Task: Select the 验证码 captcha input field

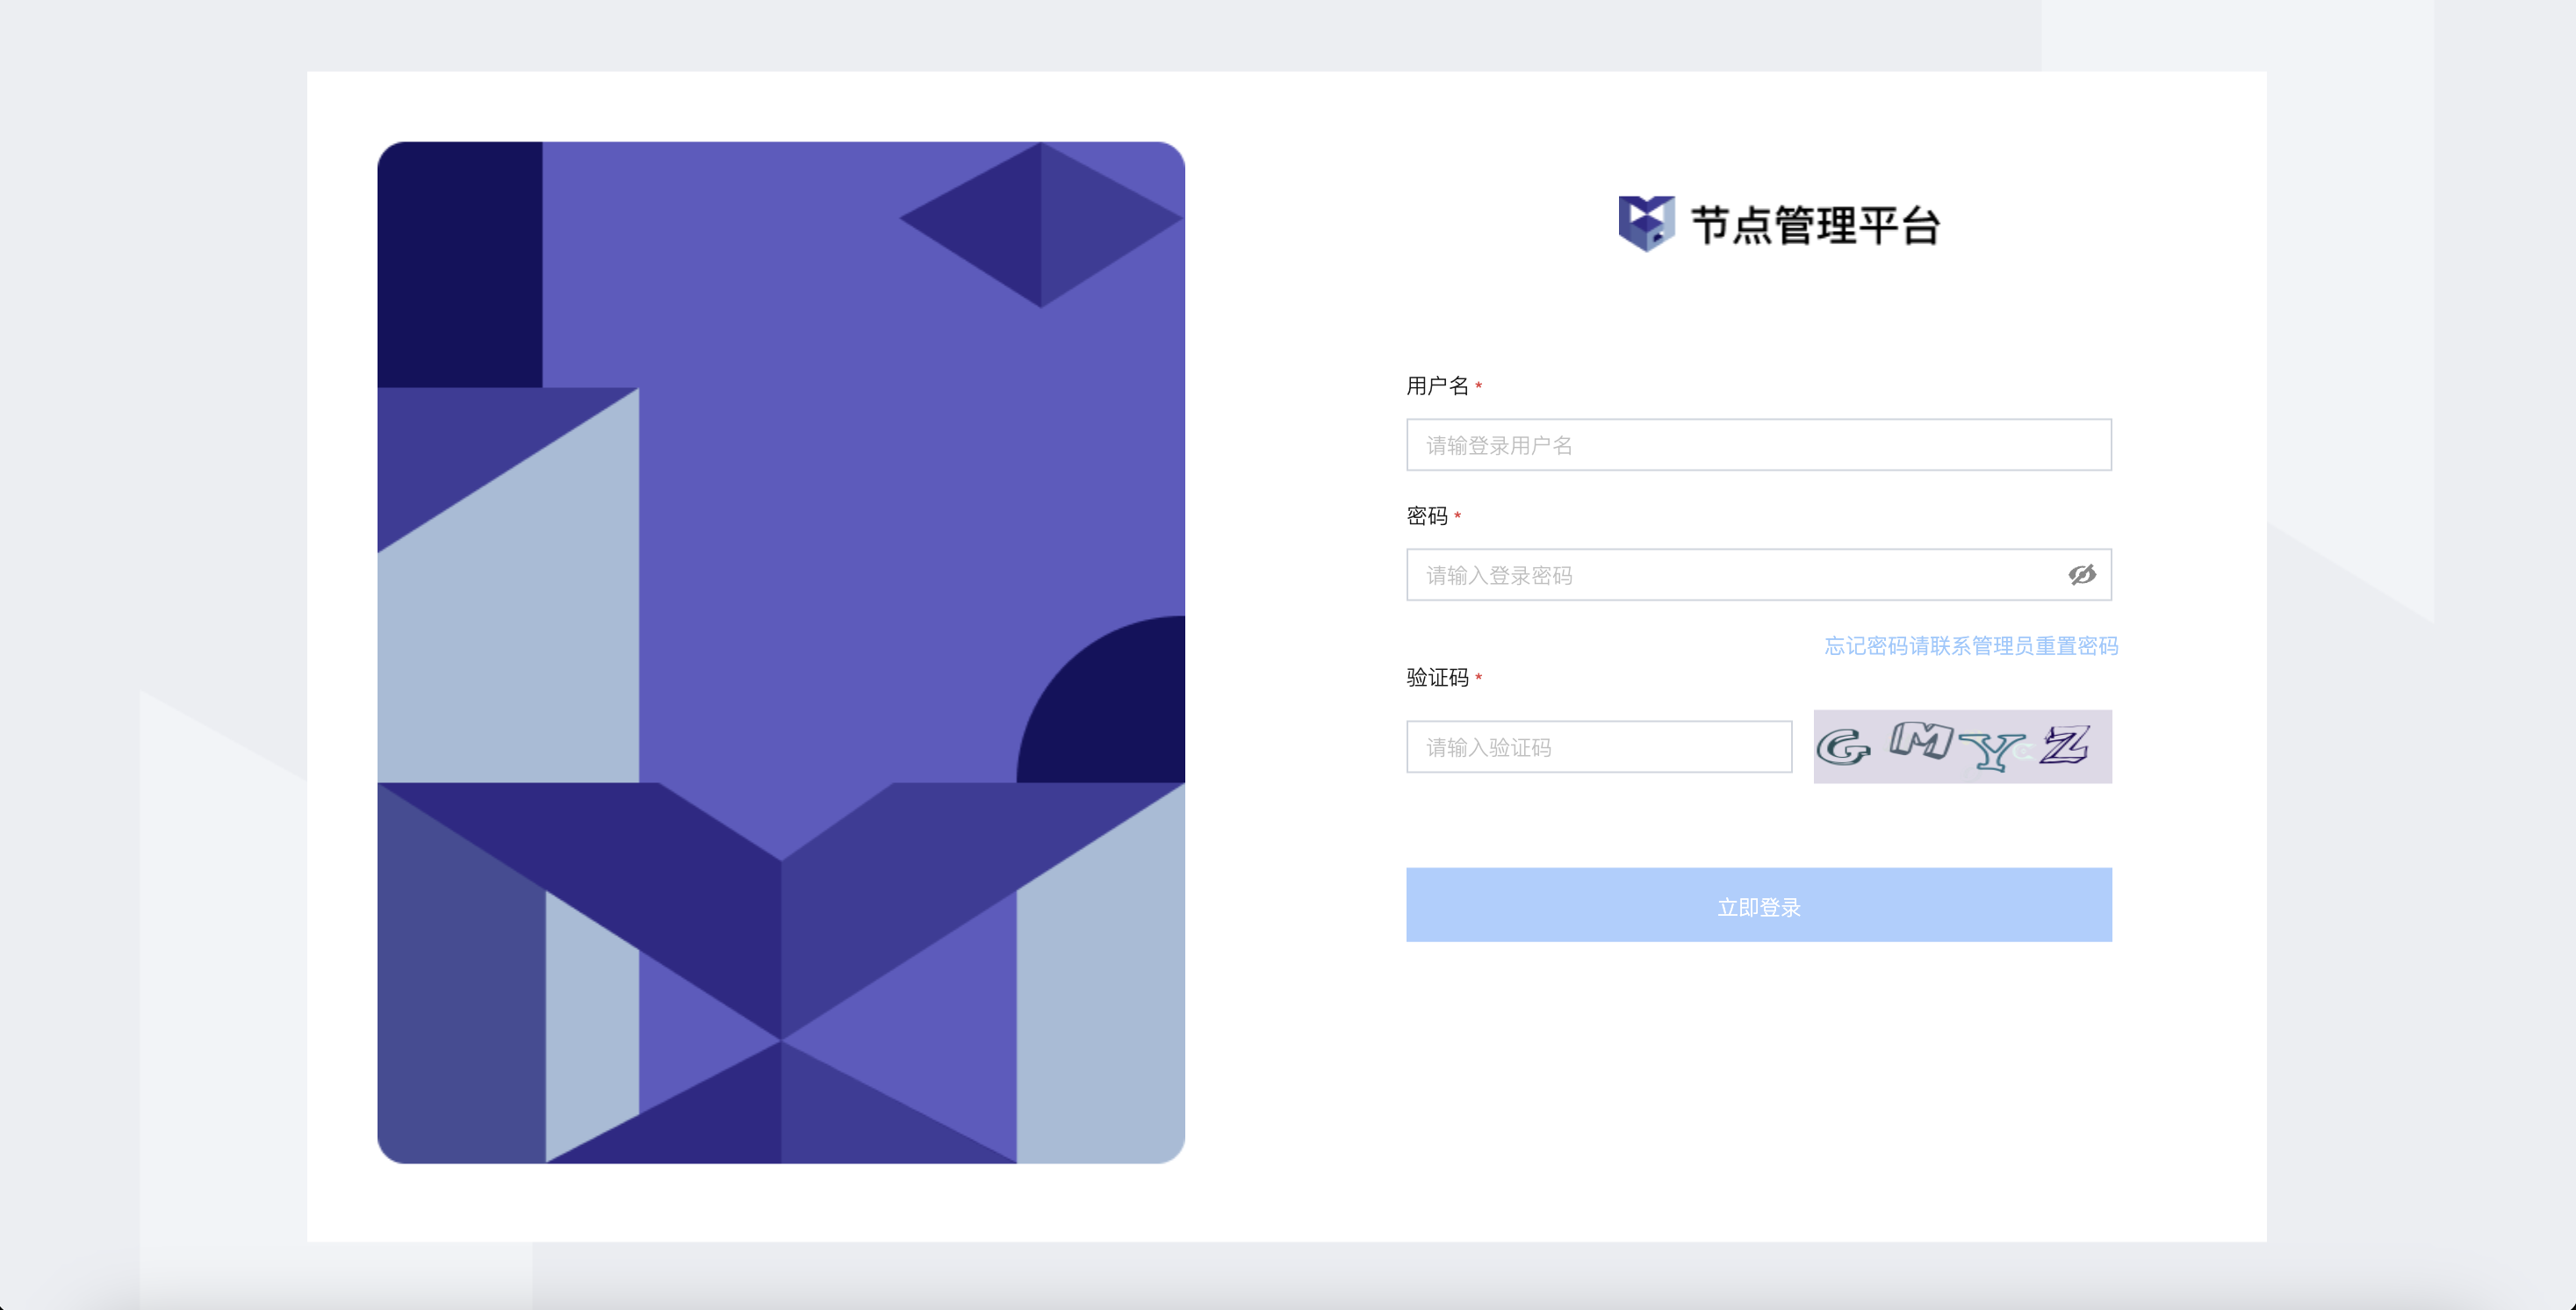Action: pos(1599,747)
